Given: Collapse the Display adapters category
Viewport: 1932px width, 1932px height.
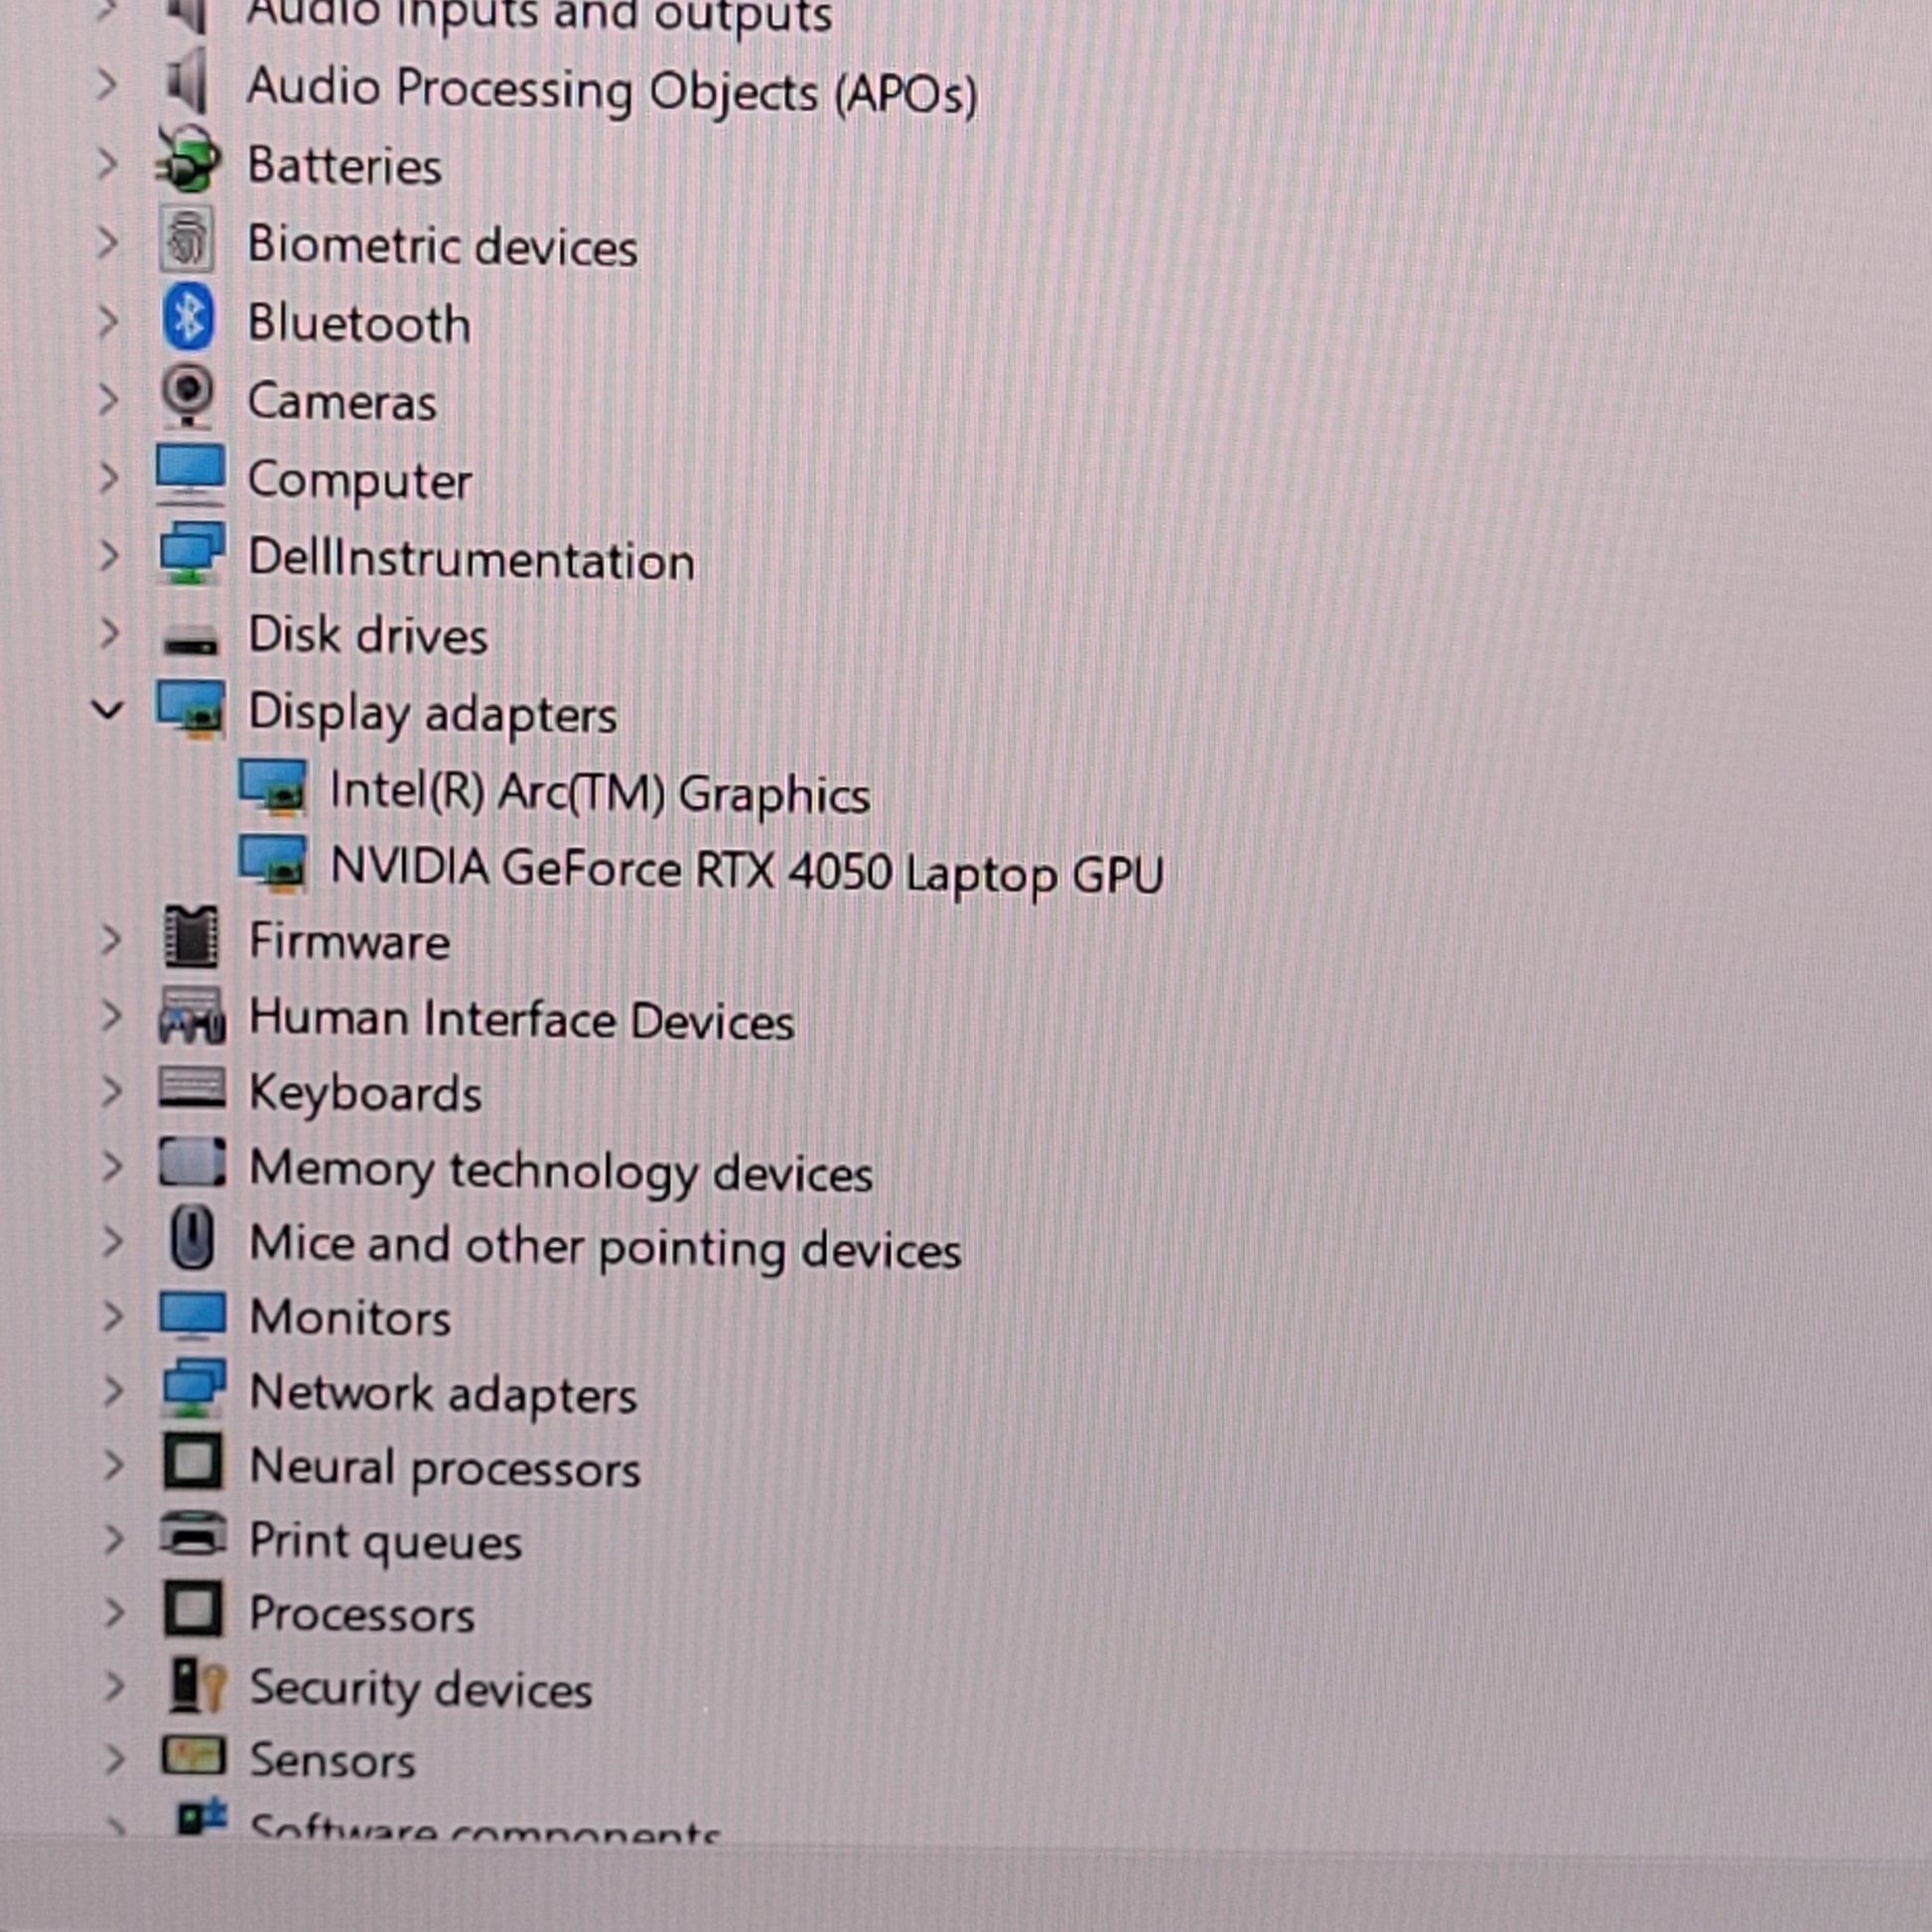Looking at the screenshot, I should 108,711.
